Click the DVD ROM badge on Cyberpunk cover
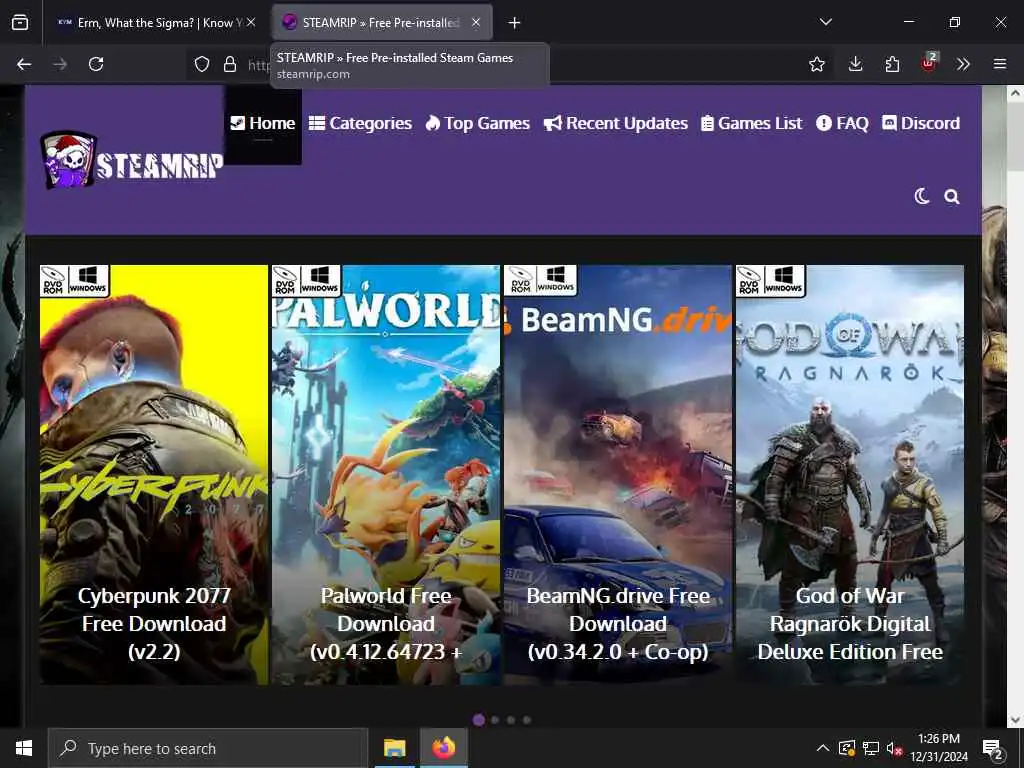Screen dimensions: 1024x768 click(53, 281)
